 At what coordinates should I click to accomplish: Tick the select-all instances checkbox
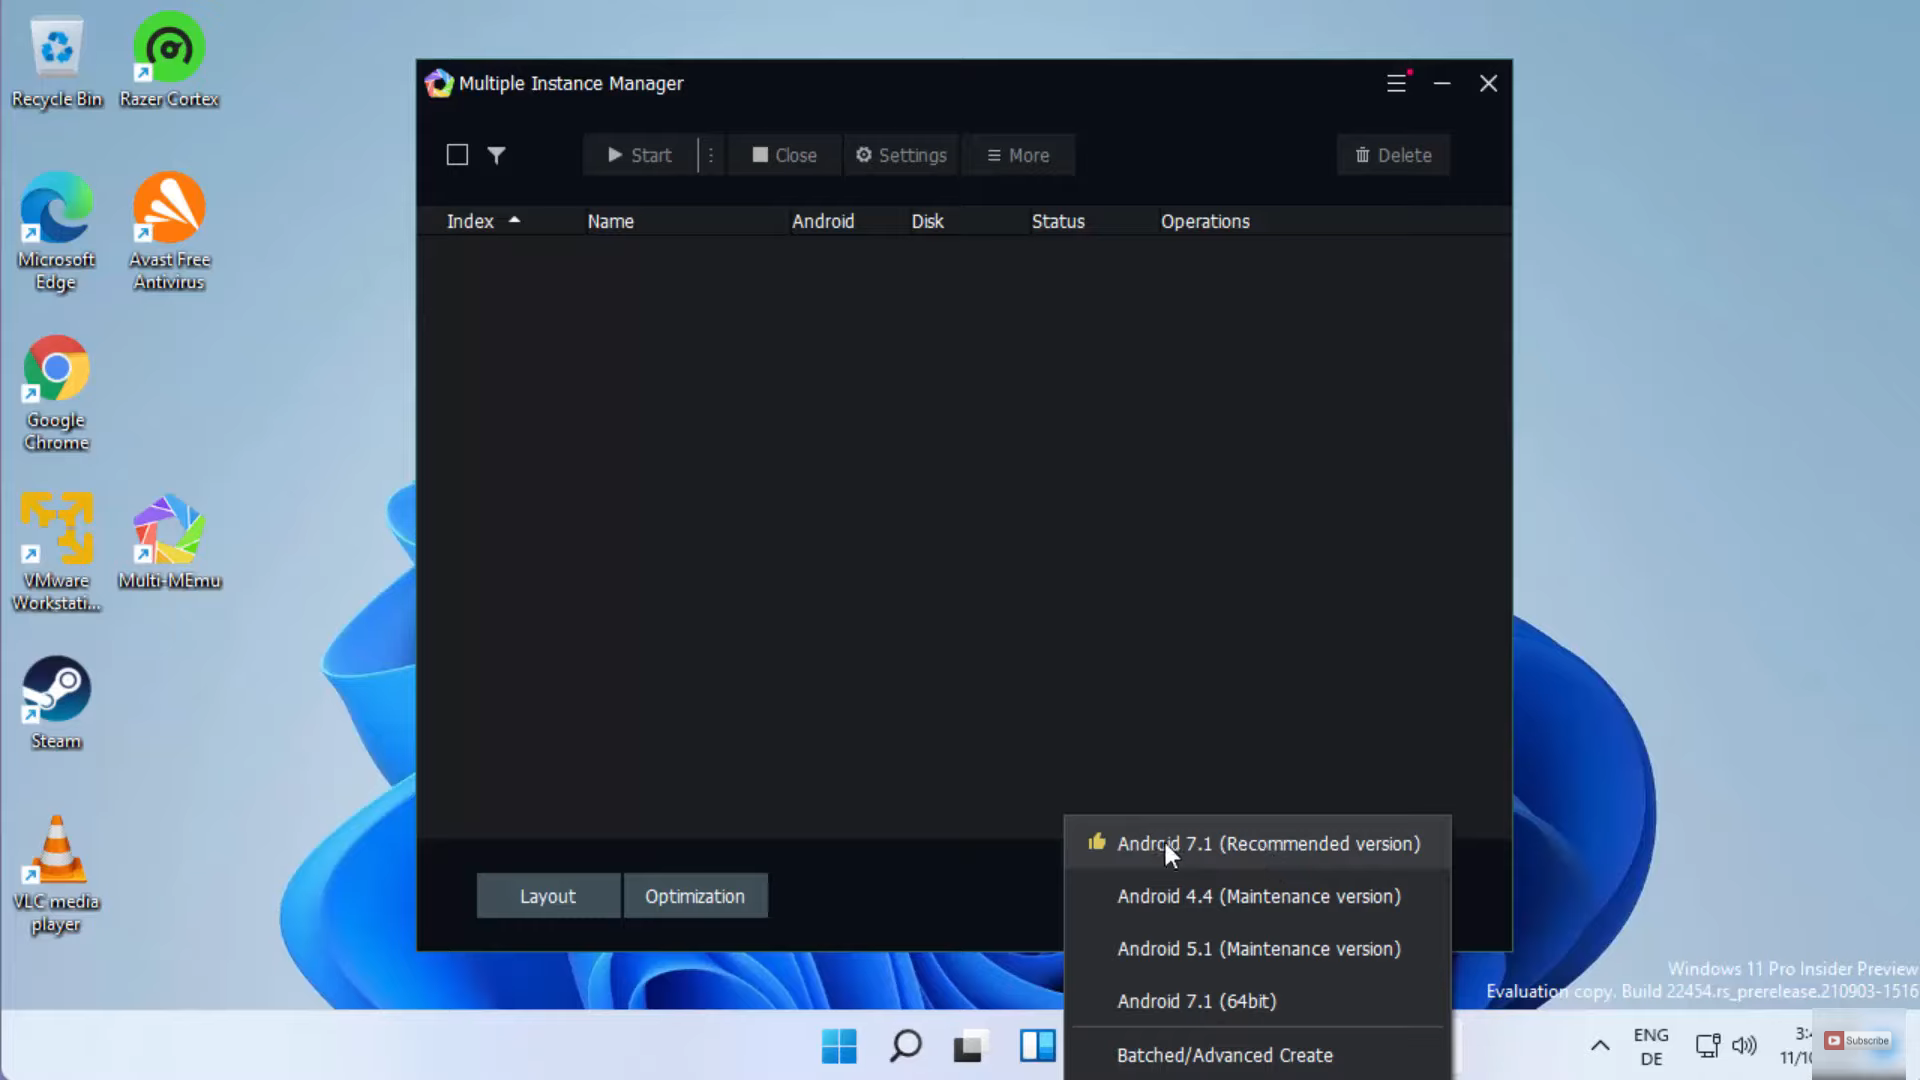click(457, 155)
